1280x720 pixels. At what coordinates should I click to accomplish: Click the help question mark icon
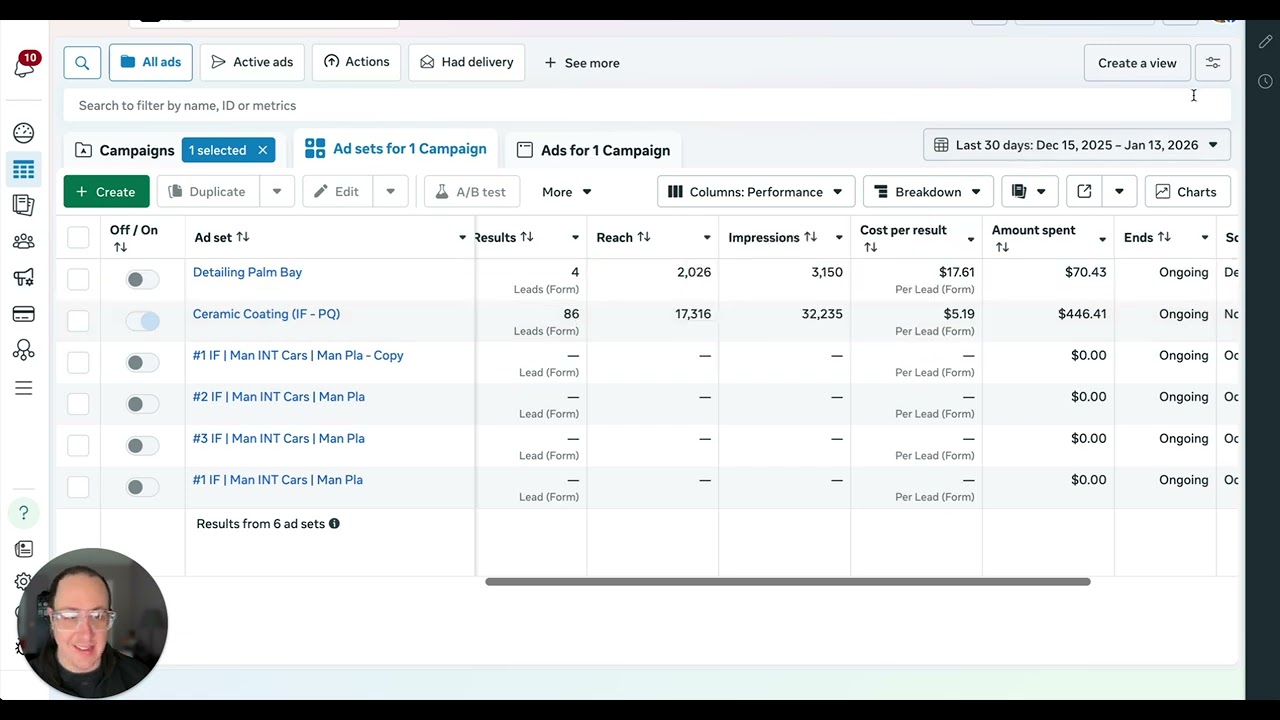click(24, 513)
